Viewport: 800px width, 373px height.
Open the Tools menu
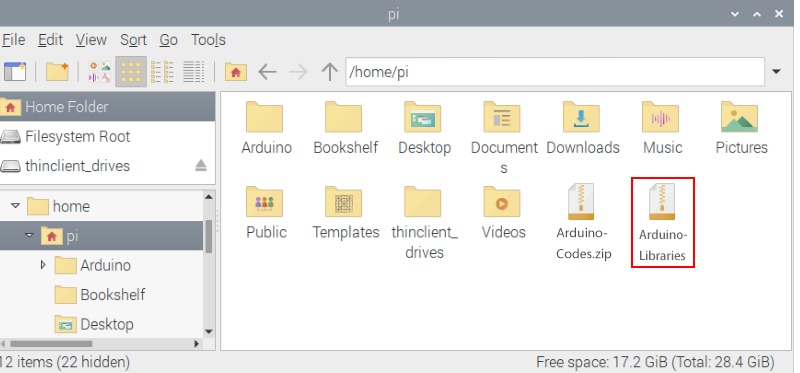click(208, 40)
